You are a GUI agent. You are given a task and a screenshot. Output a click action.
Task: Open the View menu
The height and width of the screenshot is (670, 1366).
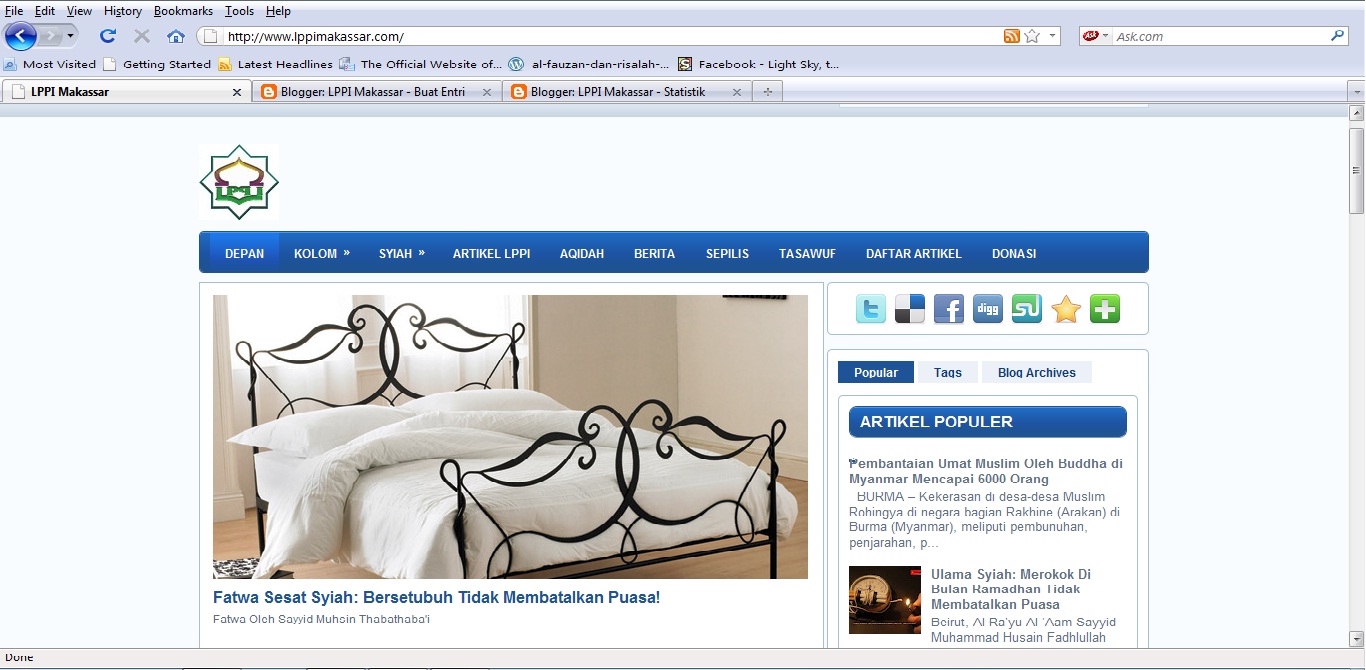point(79,11)
